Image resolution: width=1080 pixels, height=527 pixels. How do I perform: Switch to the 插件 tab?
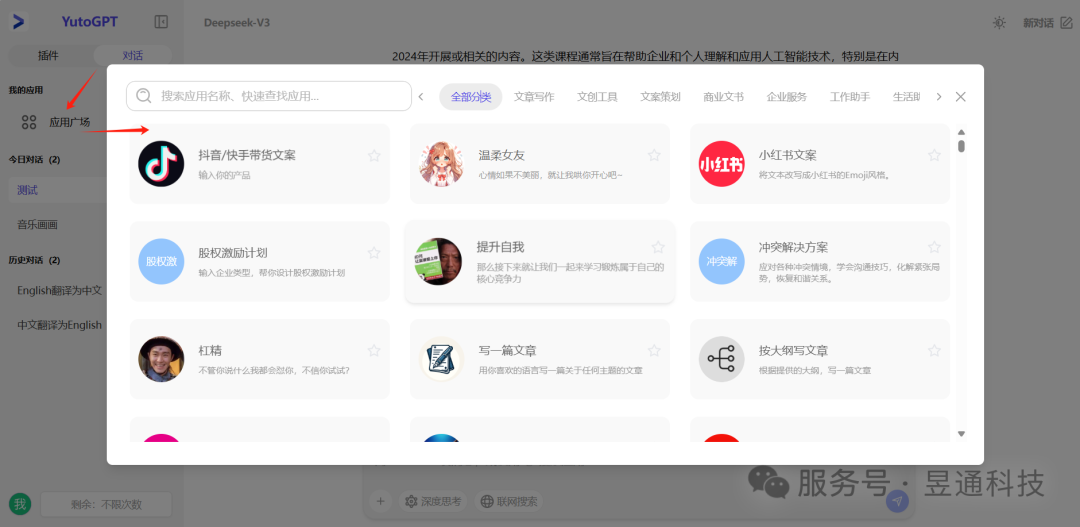click(48, 56)
